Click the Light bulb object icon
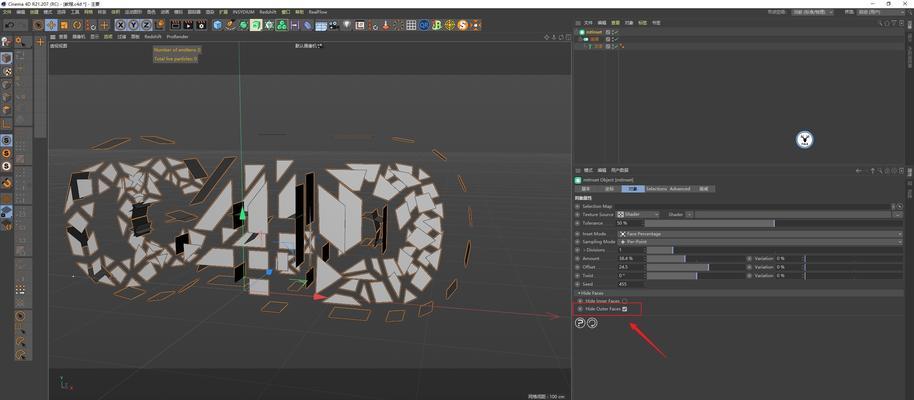Viewport: 914px width, 400px height. click(x=347, y=25)
